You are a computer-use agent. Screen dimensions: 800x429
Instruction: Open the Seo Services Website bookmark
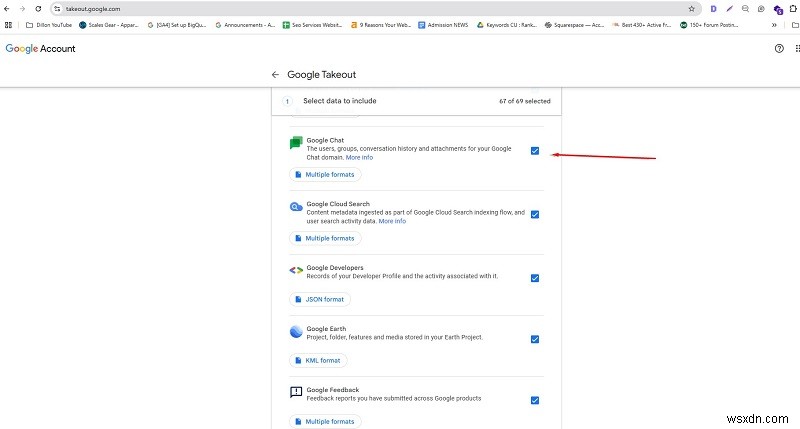(312, 24)
